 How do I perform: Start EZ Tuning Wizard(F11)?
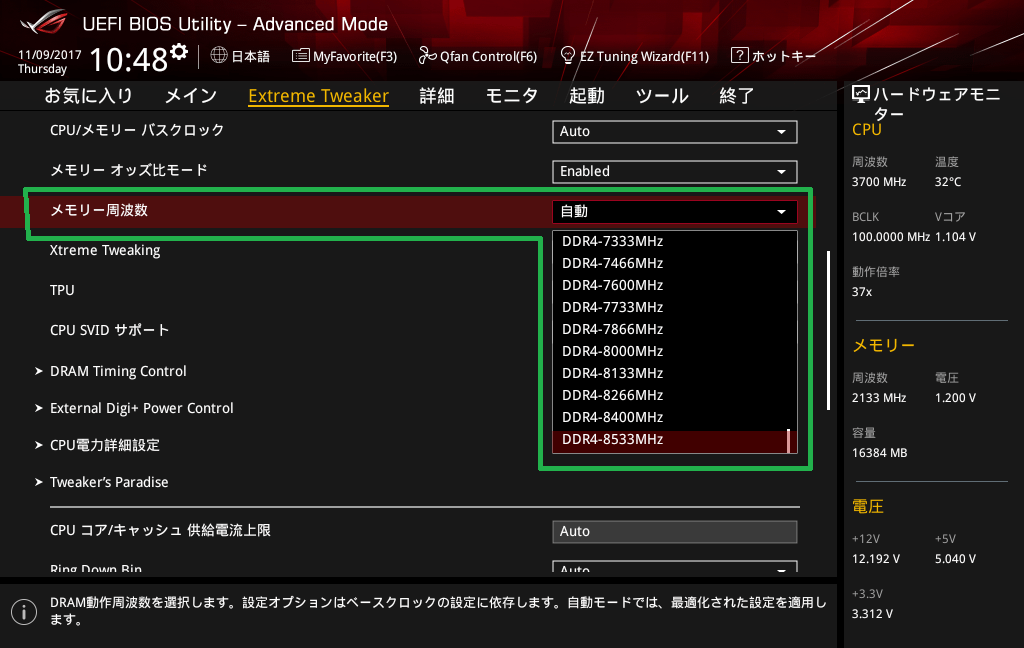point(635,56)
